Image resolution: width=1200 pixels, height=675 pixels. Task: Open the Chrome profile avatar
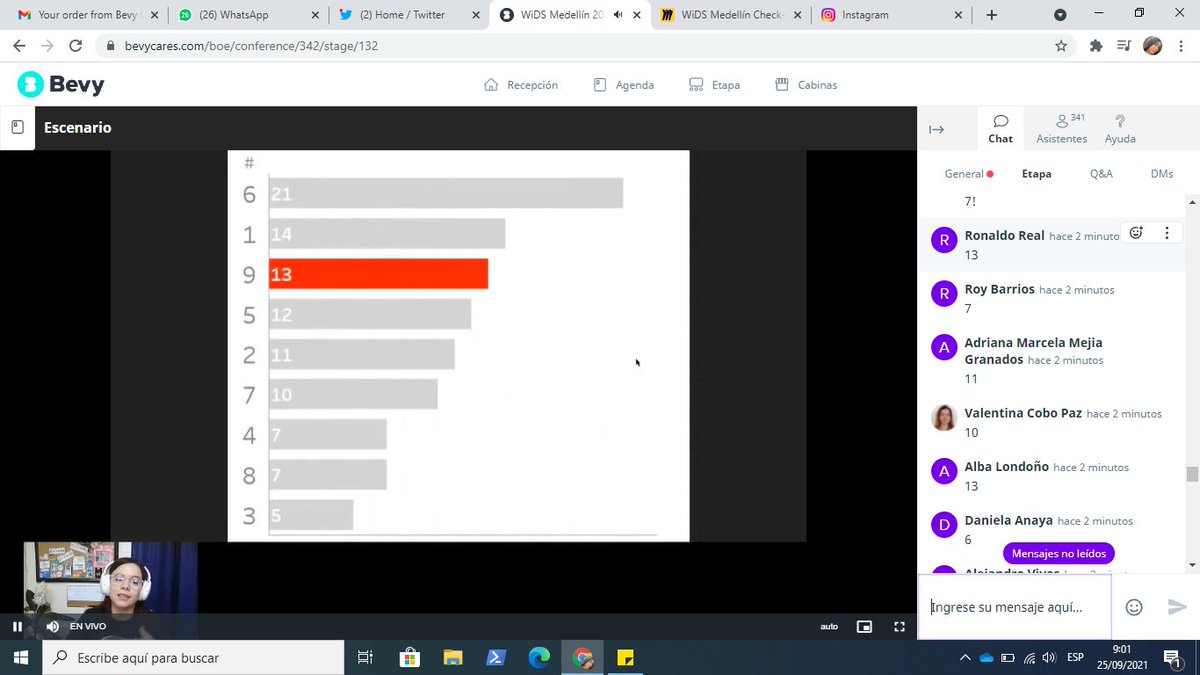tap(1152, 46)
